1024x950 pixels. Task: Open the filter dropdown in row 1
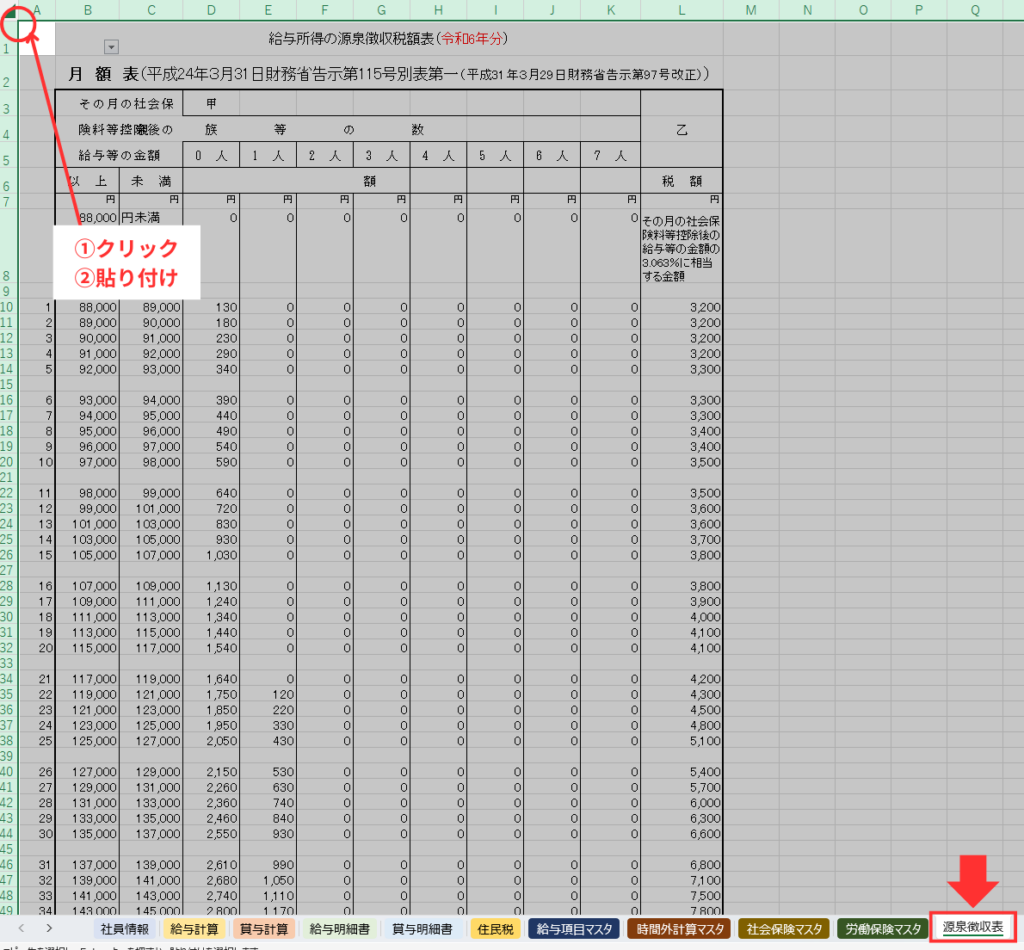[111, 46]
